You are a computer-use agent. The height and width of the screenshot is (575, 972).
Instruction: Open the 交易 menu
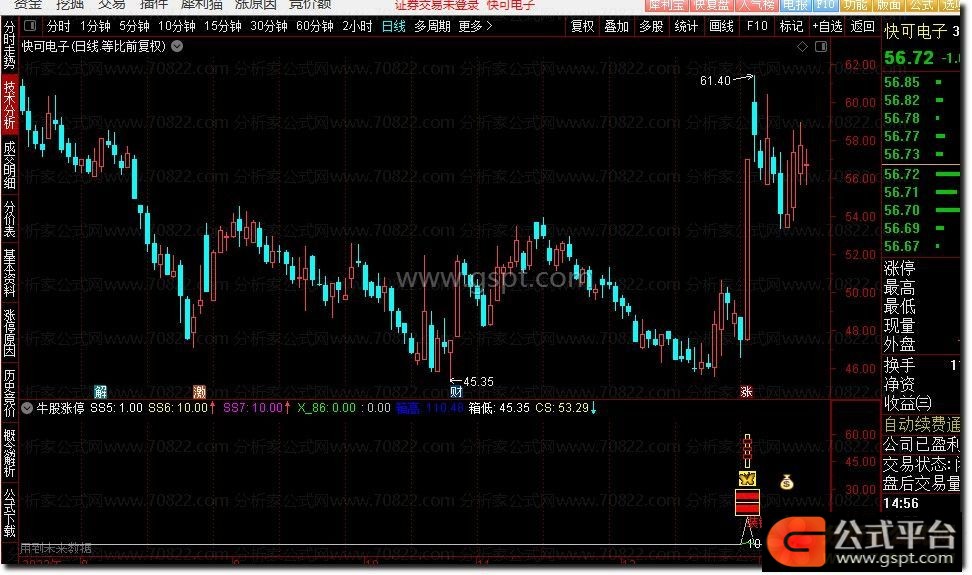tap(112, 5)
